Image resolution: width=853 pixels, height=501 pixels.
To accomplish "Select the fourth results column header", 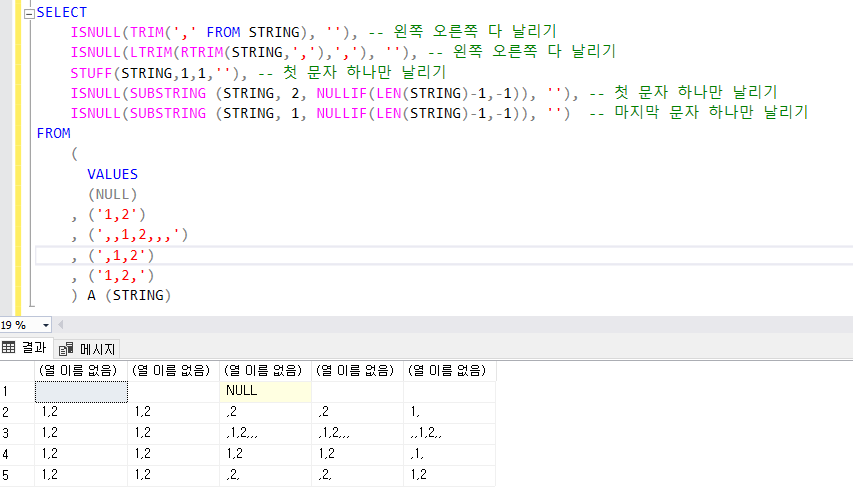I will [x=357, y=371].
